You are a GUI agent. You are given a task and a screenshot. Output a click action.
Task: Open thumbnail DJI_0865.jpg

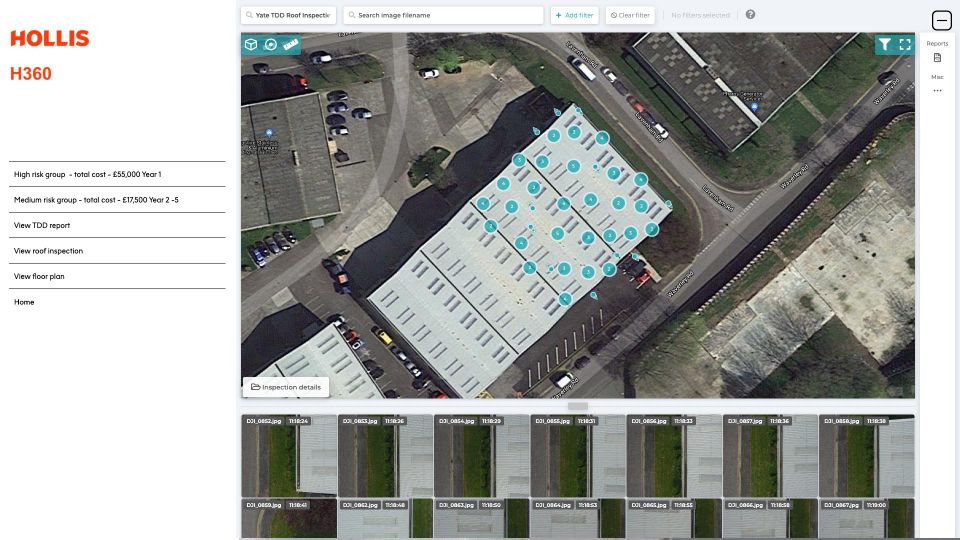coord(674,519)
